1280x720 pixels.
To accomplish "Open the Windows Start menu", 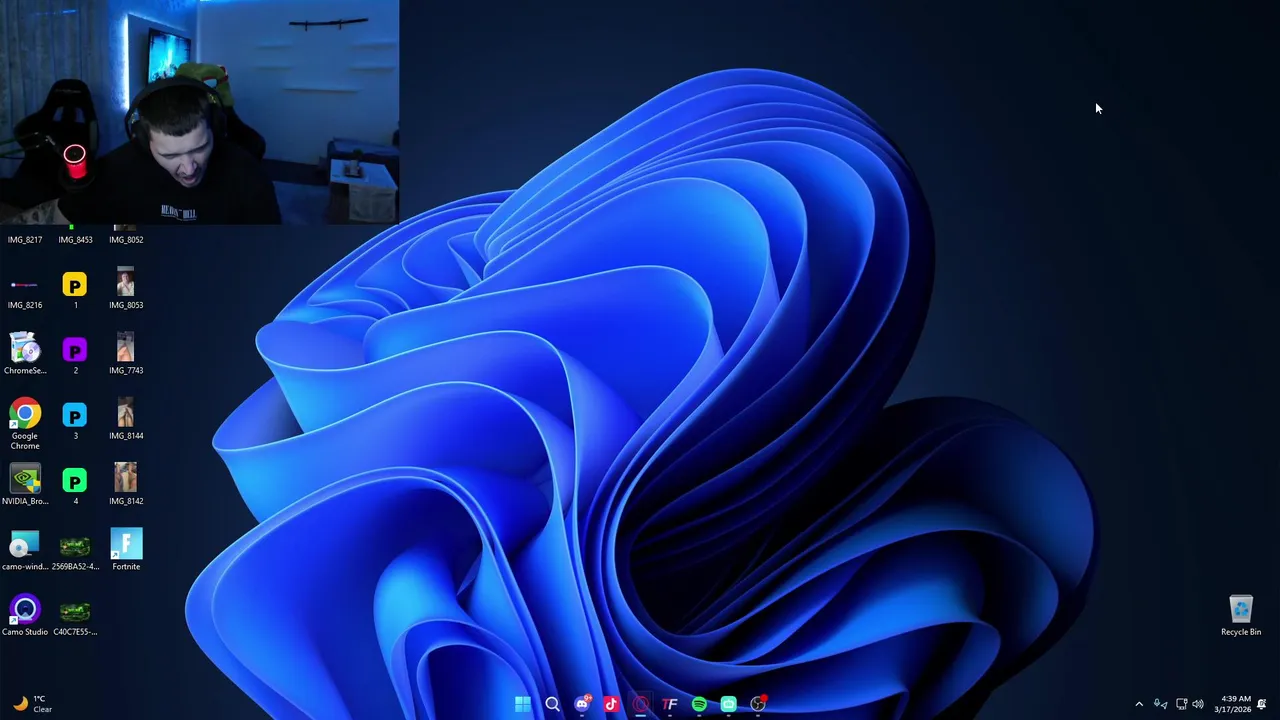I will (x=523, y=704).
